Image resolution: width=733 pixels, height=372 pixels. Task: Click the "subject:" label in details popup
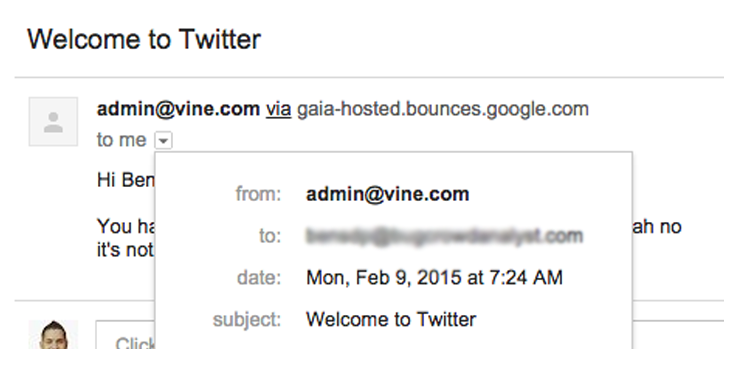click(247, 320)
